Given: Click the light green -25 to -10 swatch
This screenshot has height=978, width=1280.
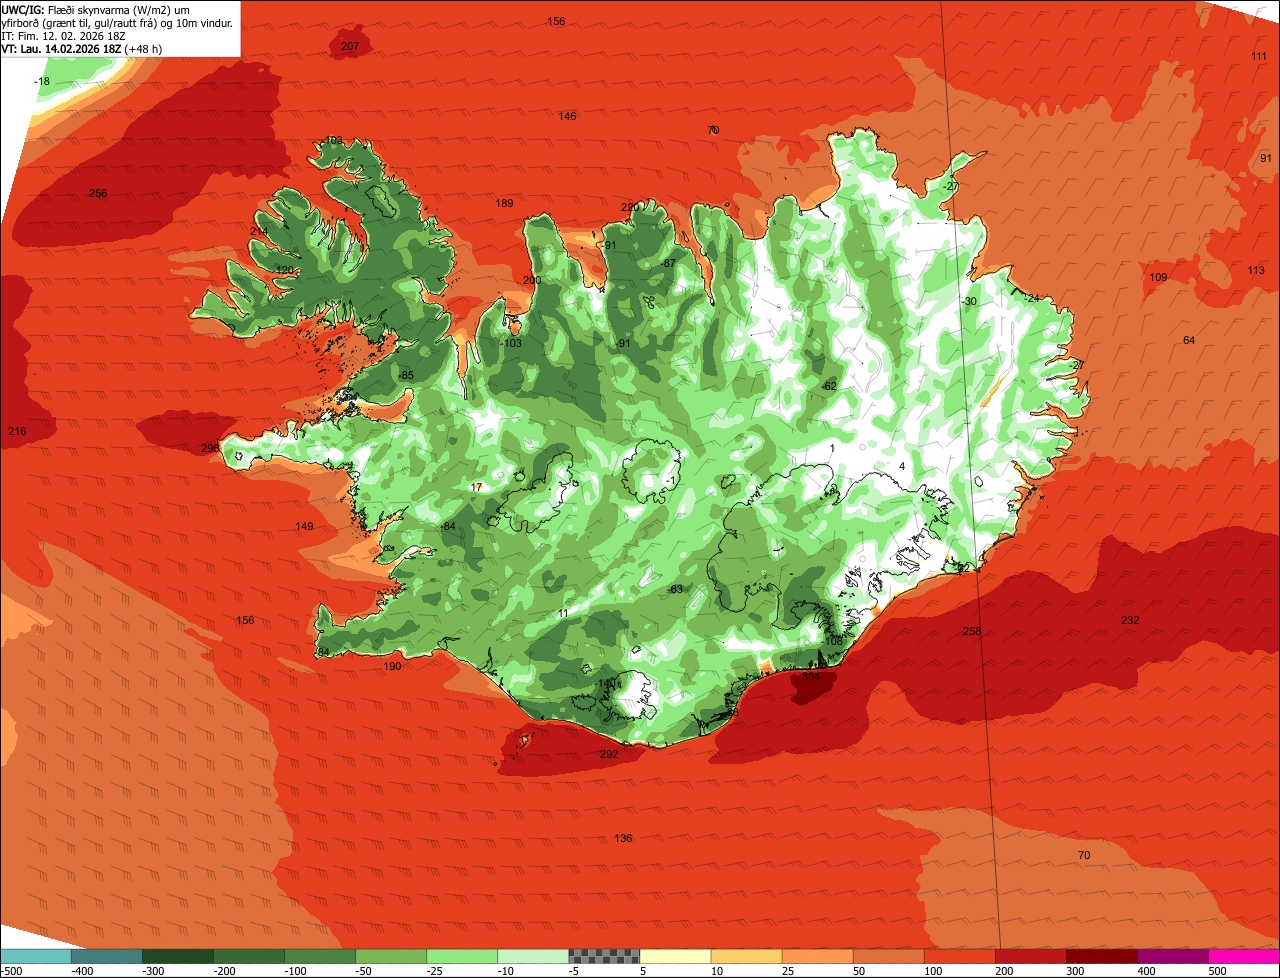Looking at the screenshot, I should (462, 956).
